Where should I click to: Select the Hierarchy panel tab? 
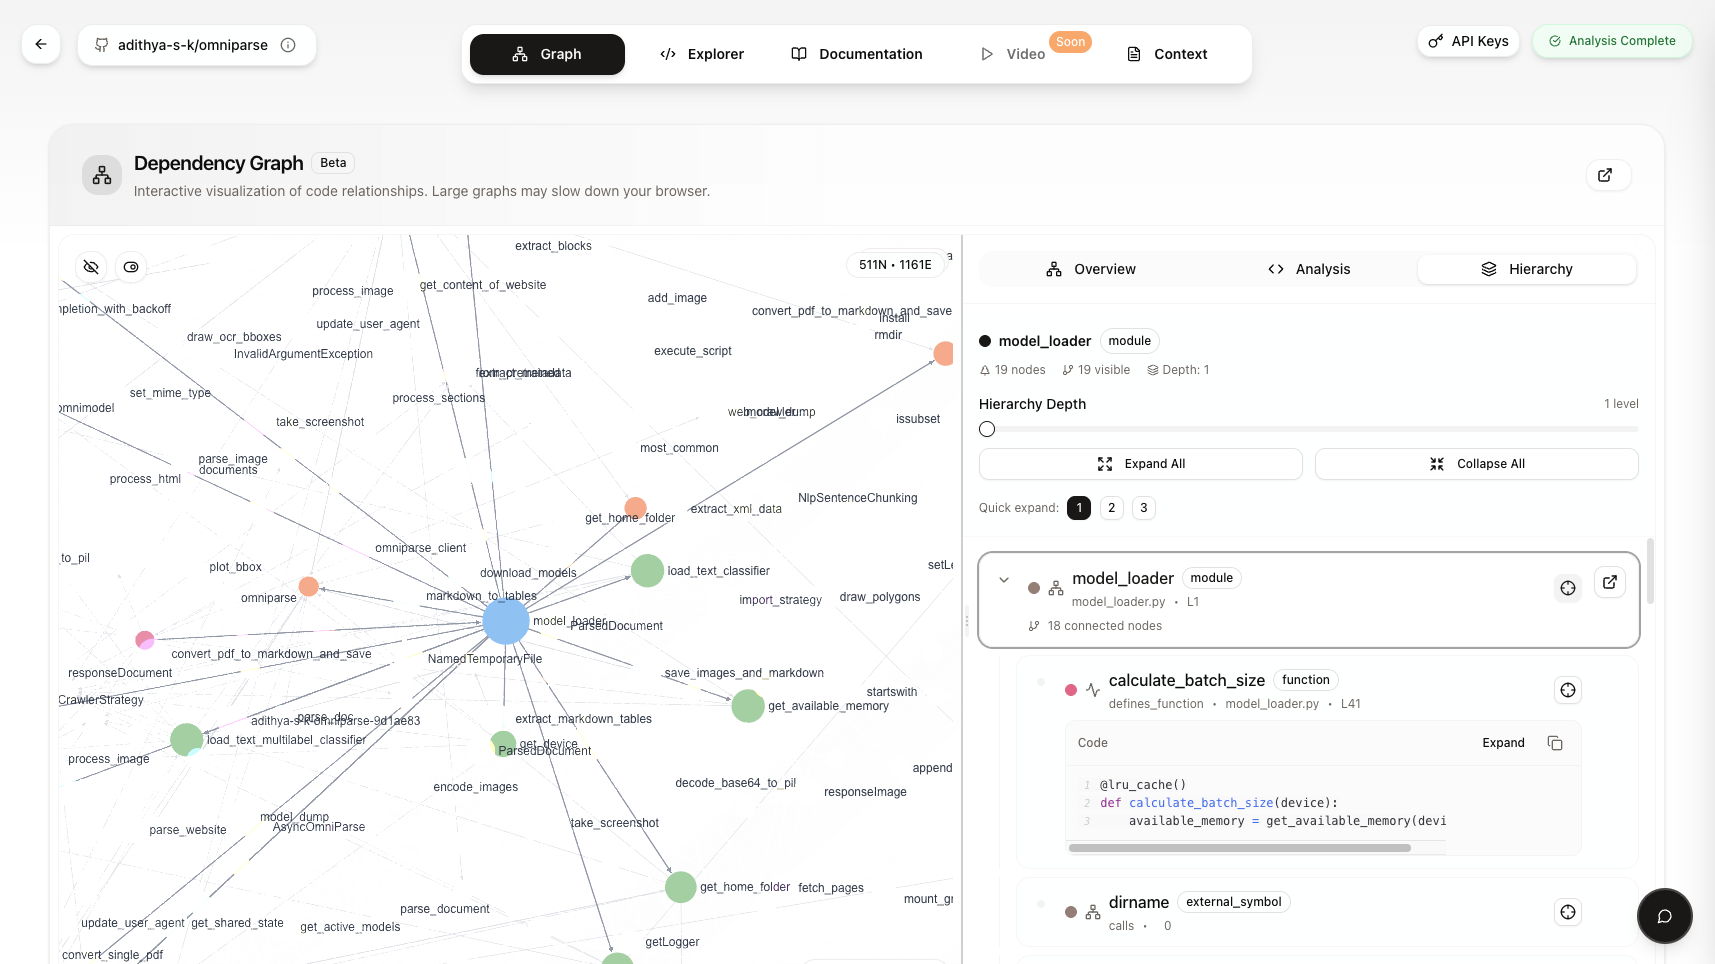coord(1527,269)
